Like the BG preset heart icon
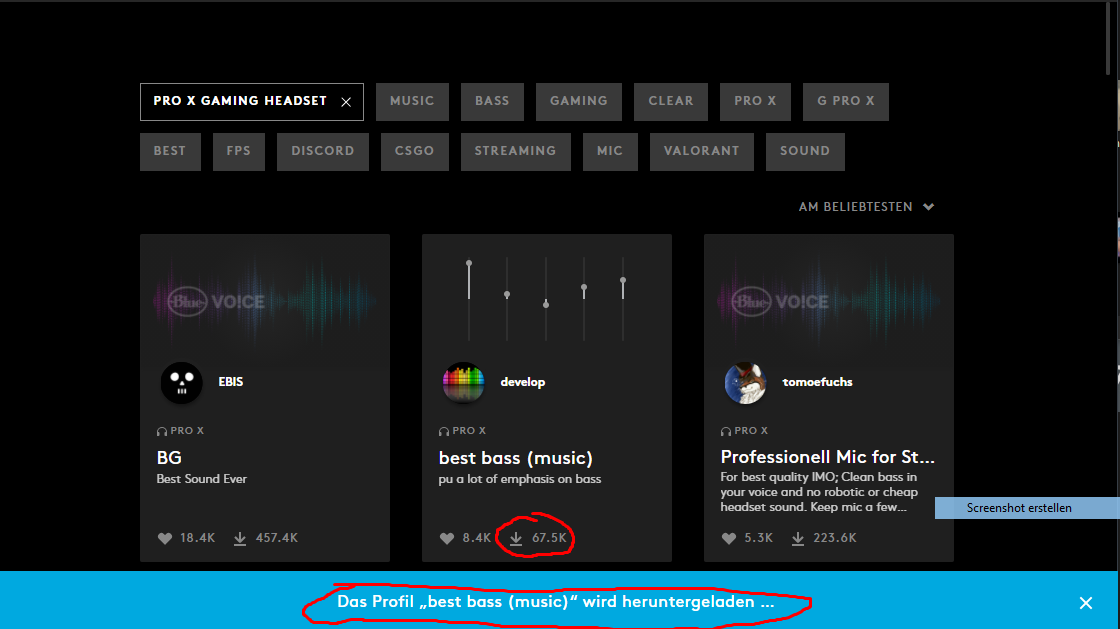This screenshot has width=1120, height=629. (x=165, y=538)
